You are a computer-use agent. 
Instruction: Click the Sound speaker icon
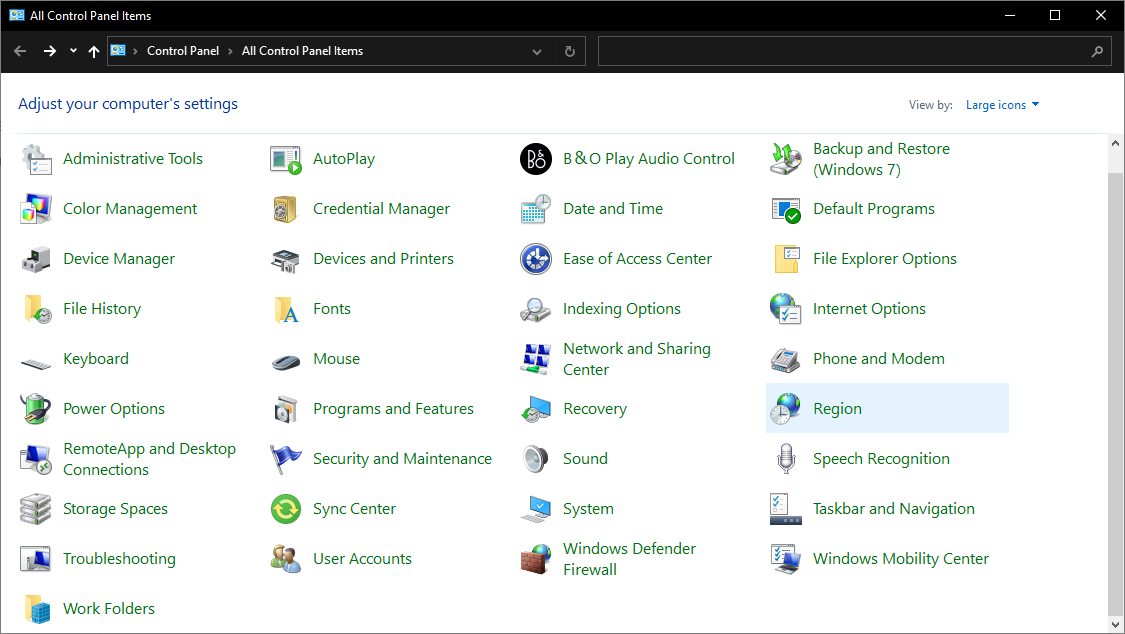click(x=536, y=459)
